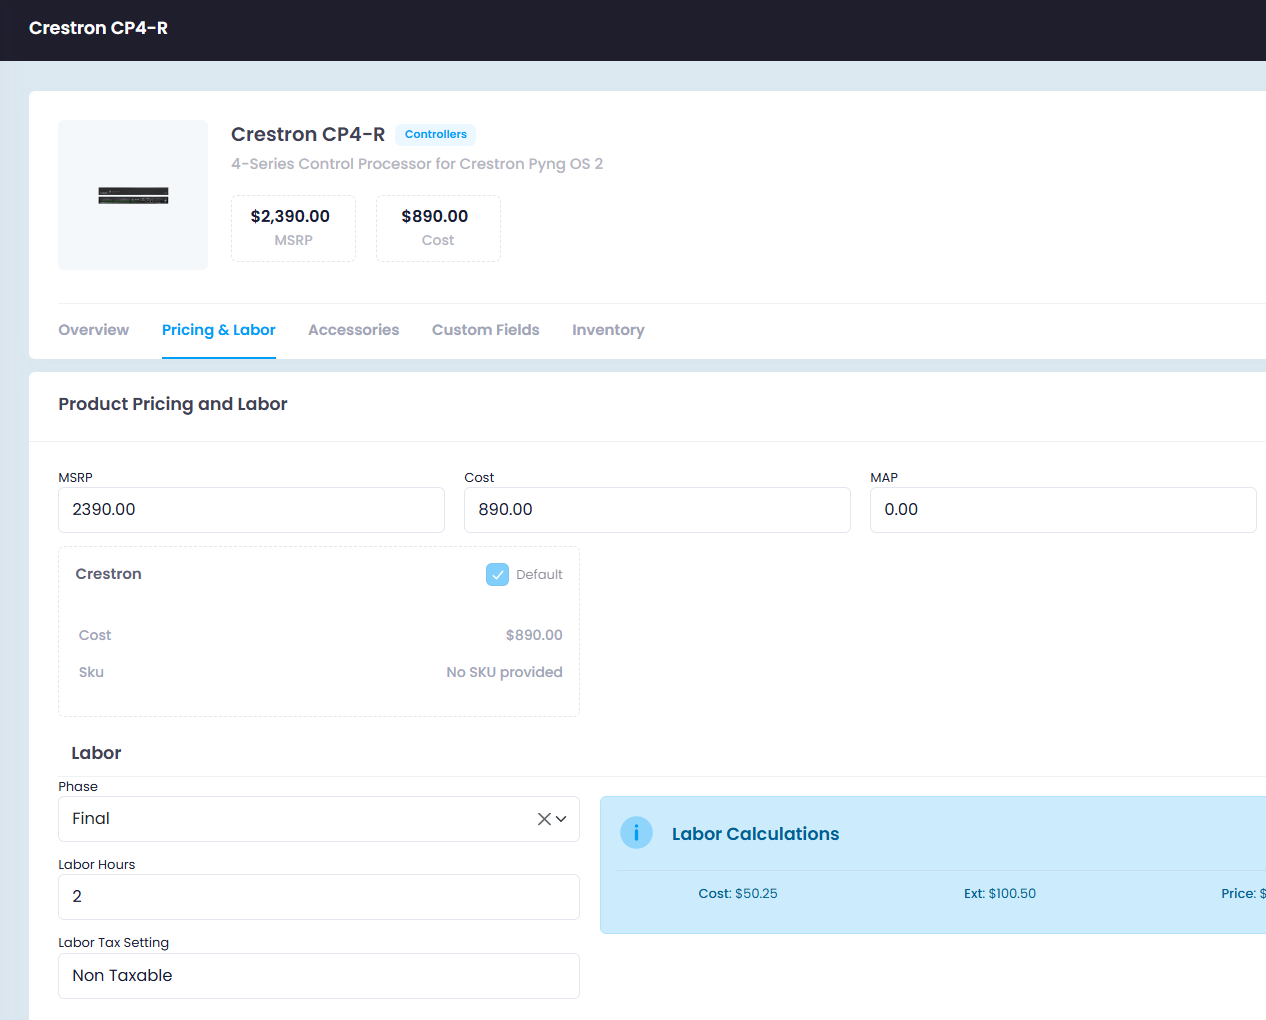This screenshot has width=1266, height=1020.
Task: Click the Controllers category badge
Action: click(435, 134)
